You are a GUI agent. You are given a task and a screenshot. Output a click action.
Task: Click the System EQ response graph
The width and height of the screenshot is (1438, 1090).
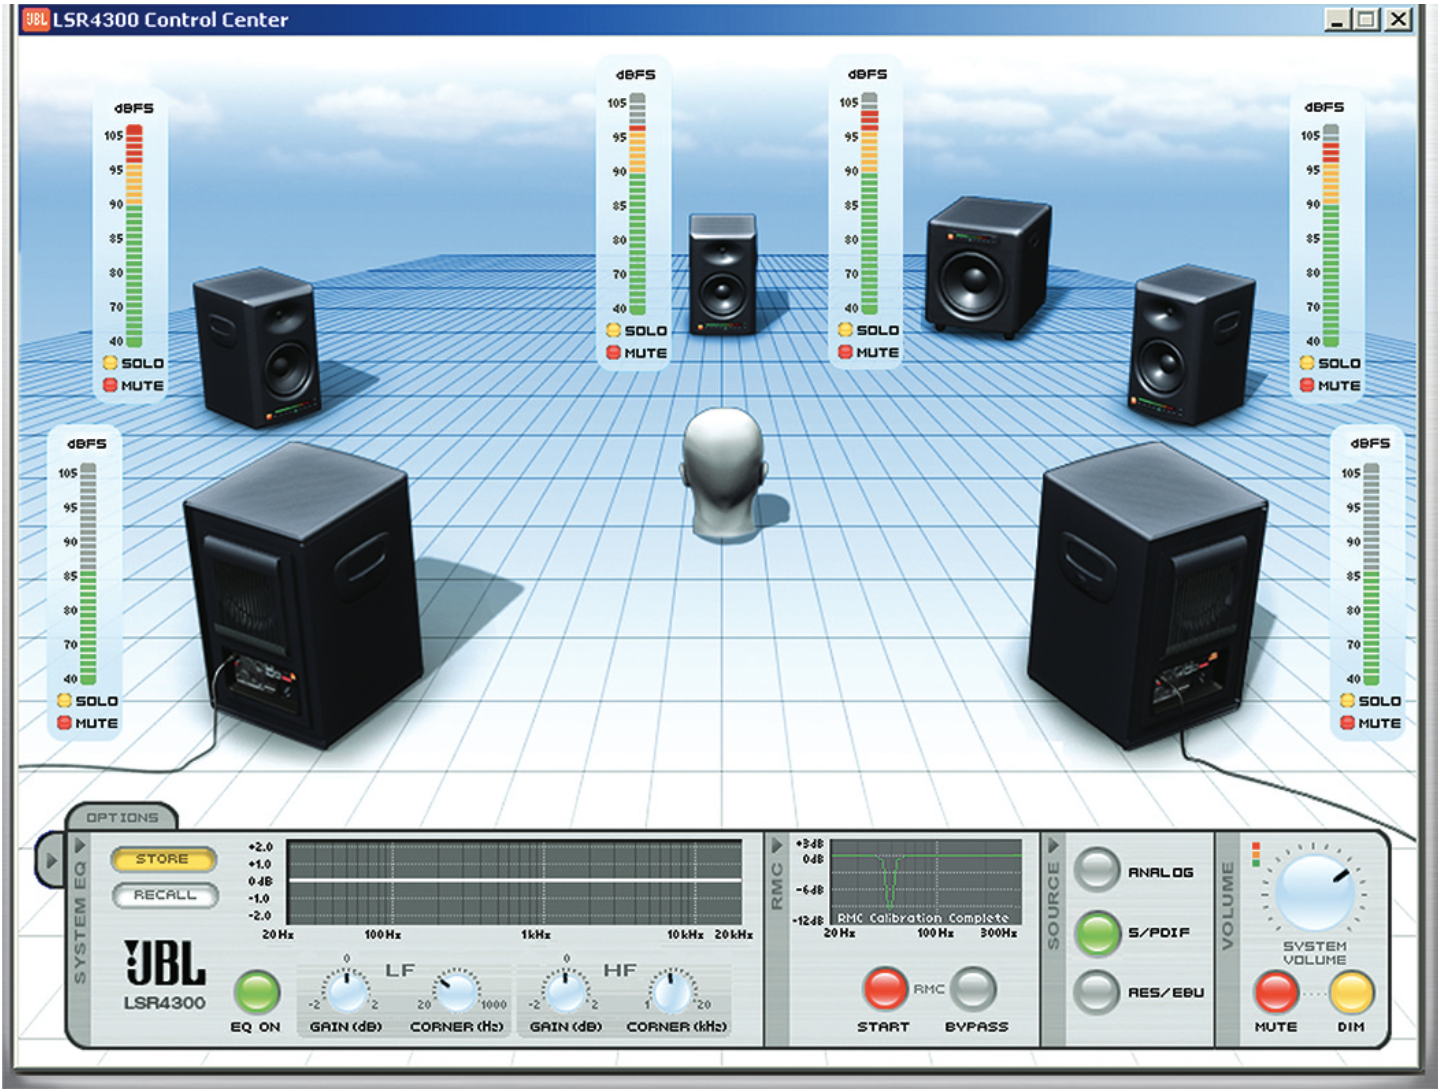[514, 882]
